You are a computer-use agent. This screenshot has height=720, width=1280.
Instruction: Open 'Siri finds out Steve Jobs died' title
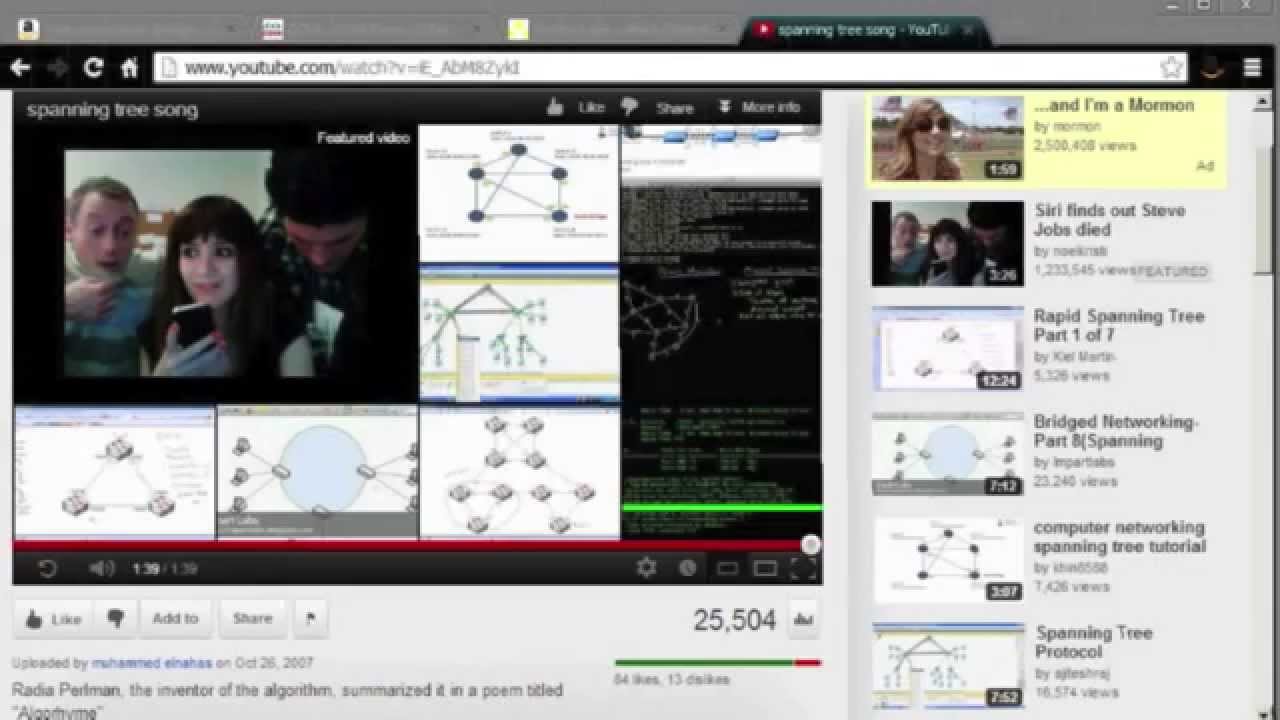(1109, 220)
